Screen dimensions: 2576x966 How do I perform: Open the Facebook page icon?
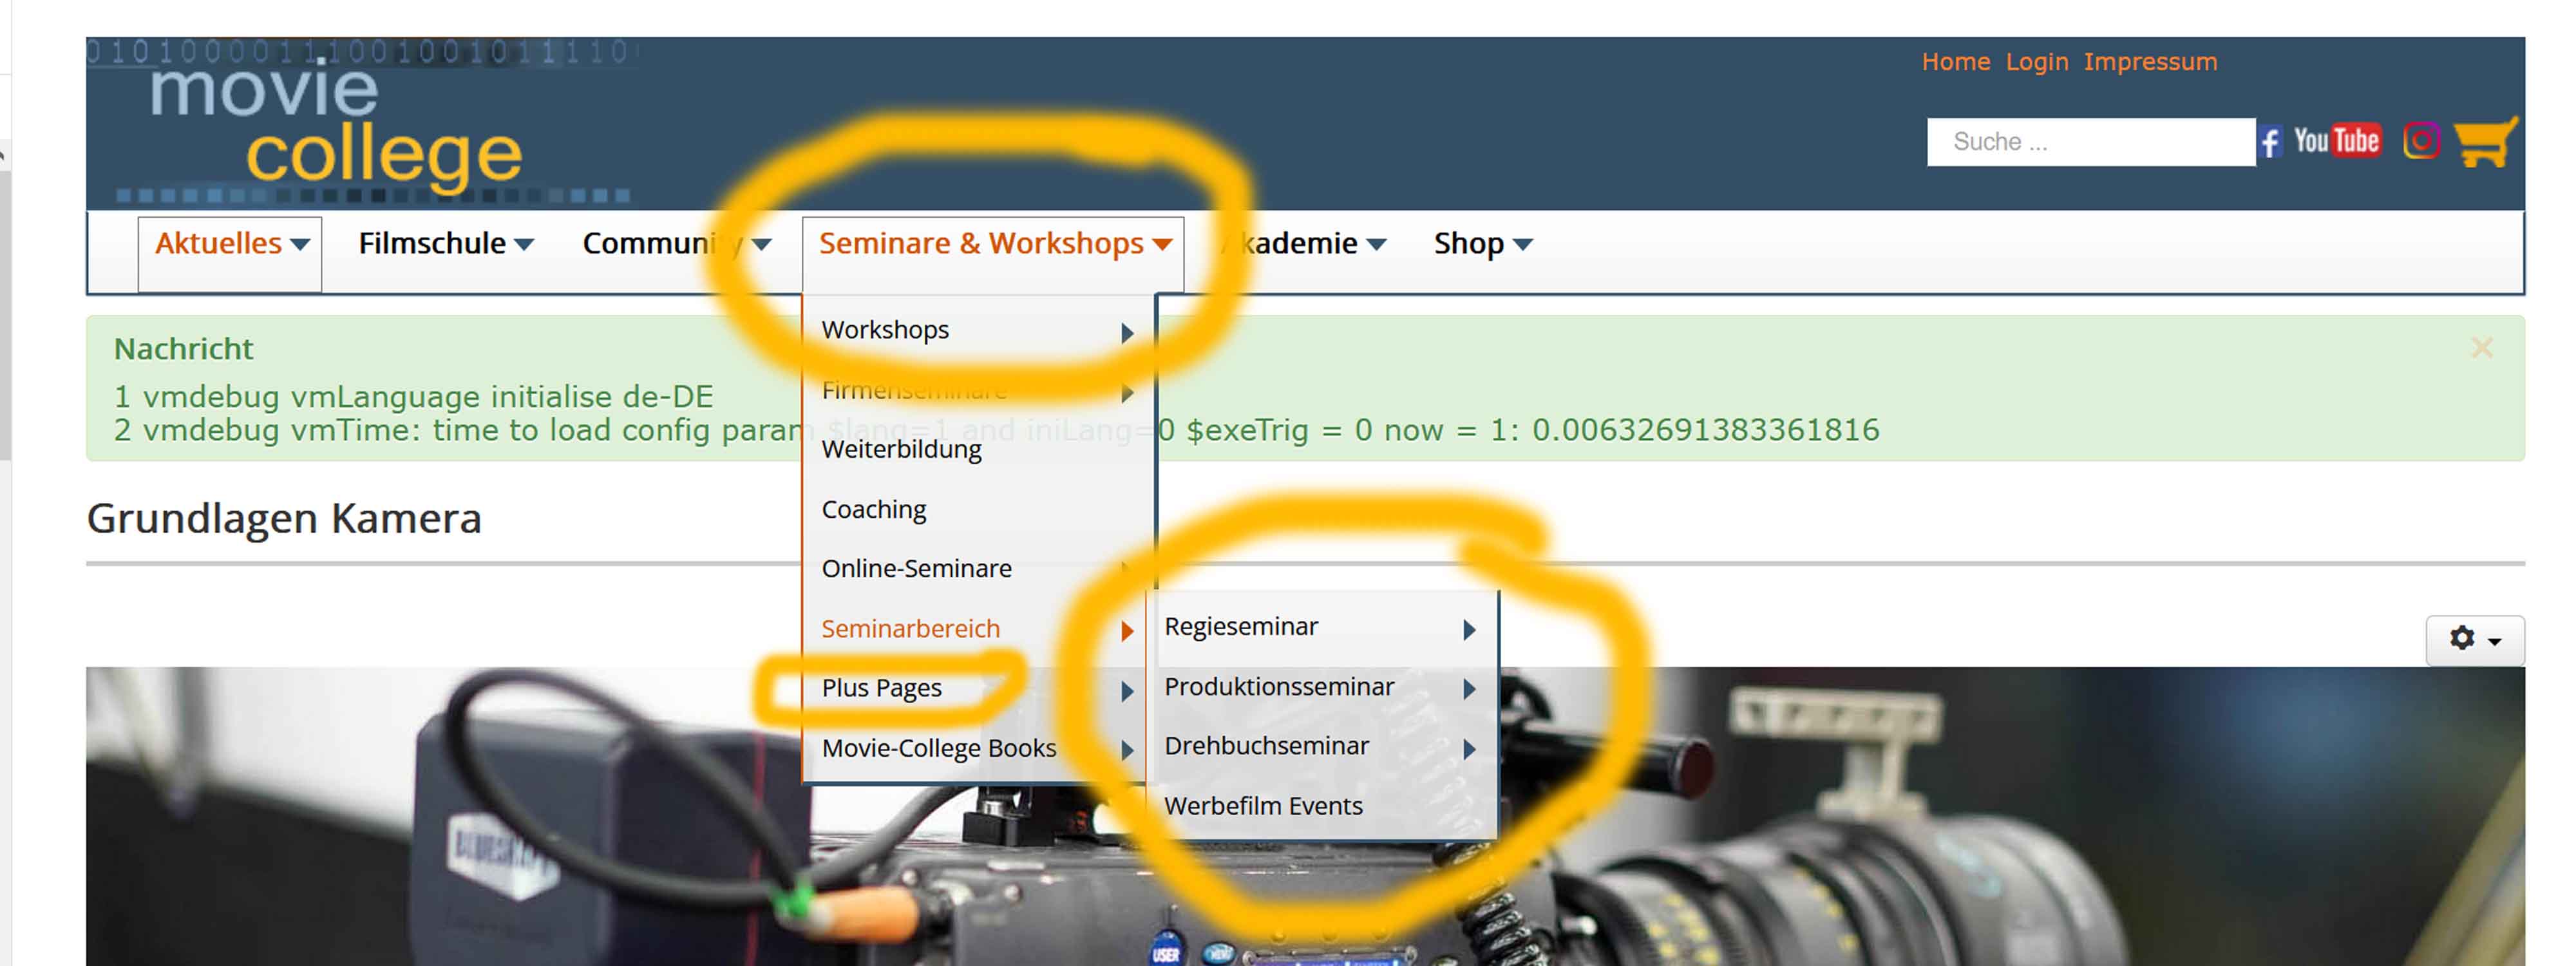2270,142
